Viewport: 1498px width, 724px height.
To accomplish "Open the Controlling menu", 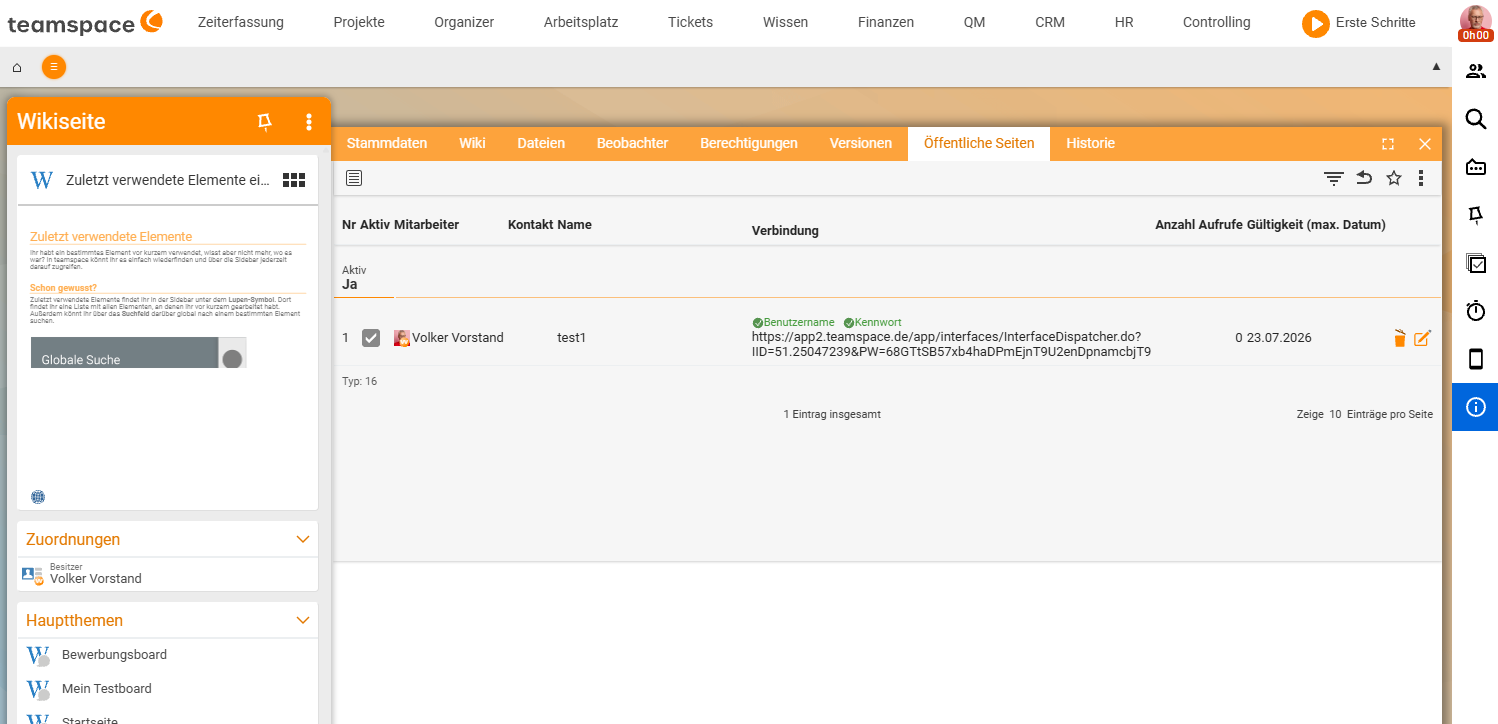I will coord(1217,22).
